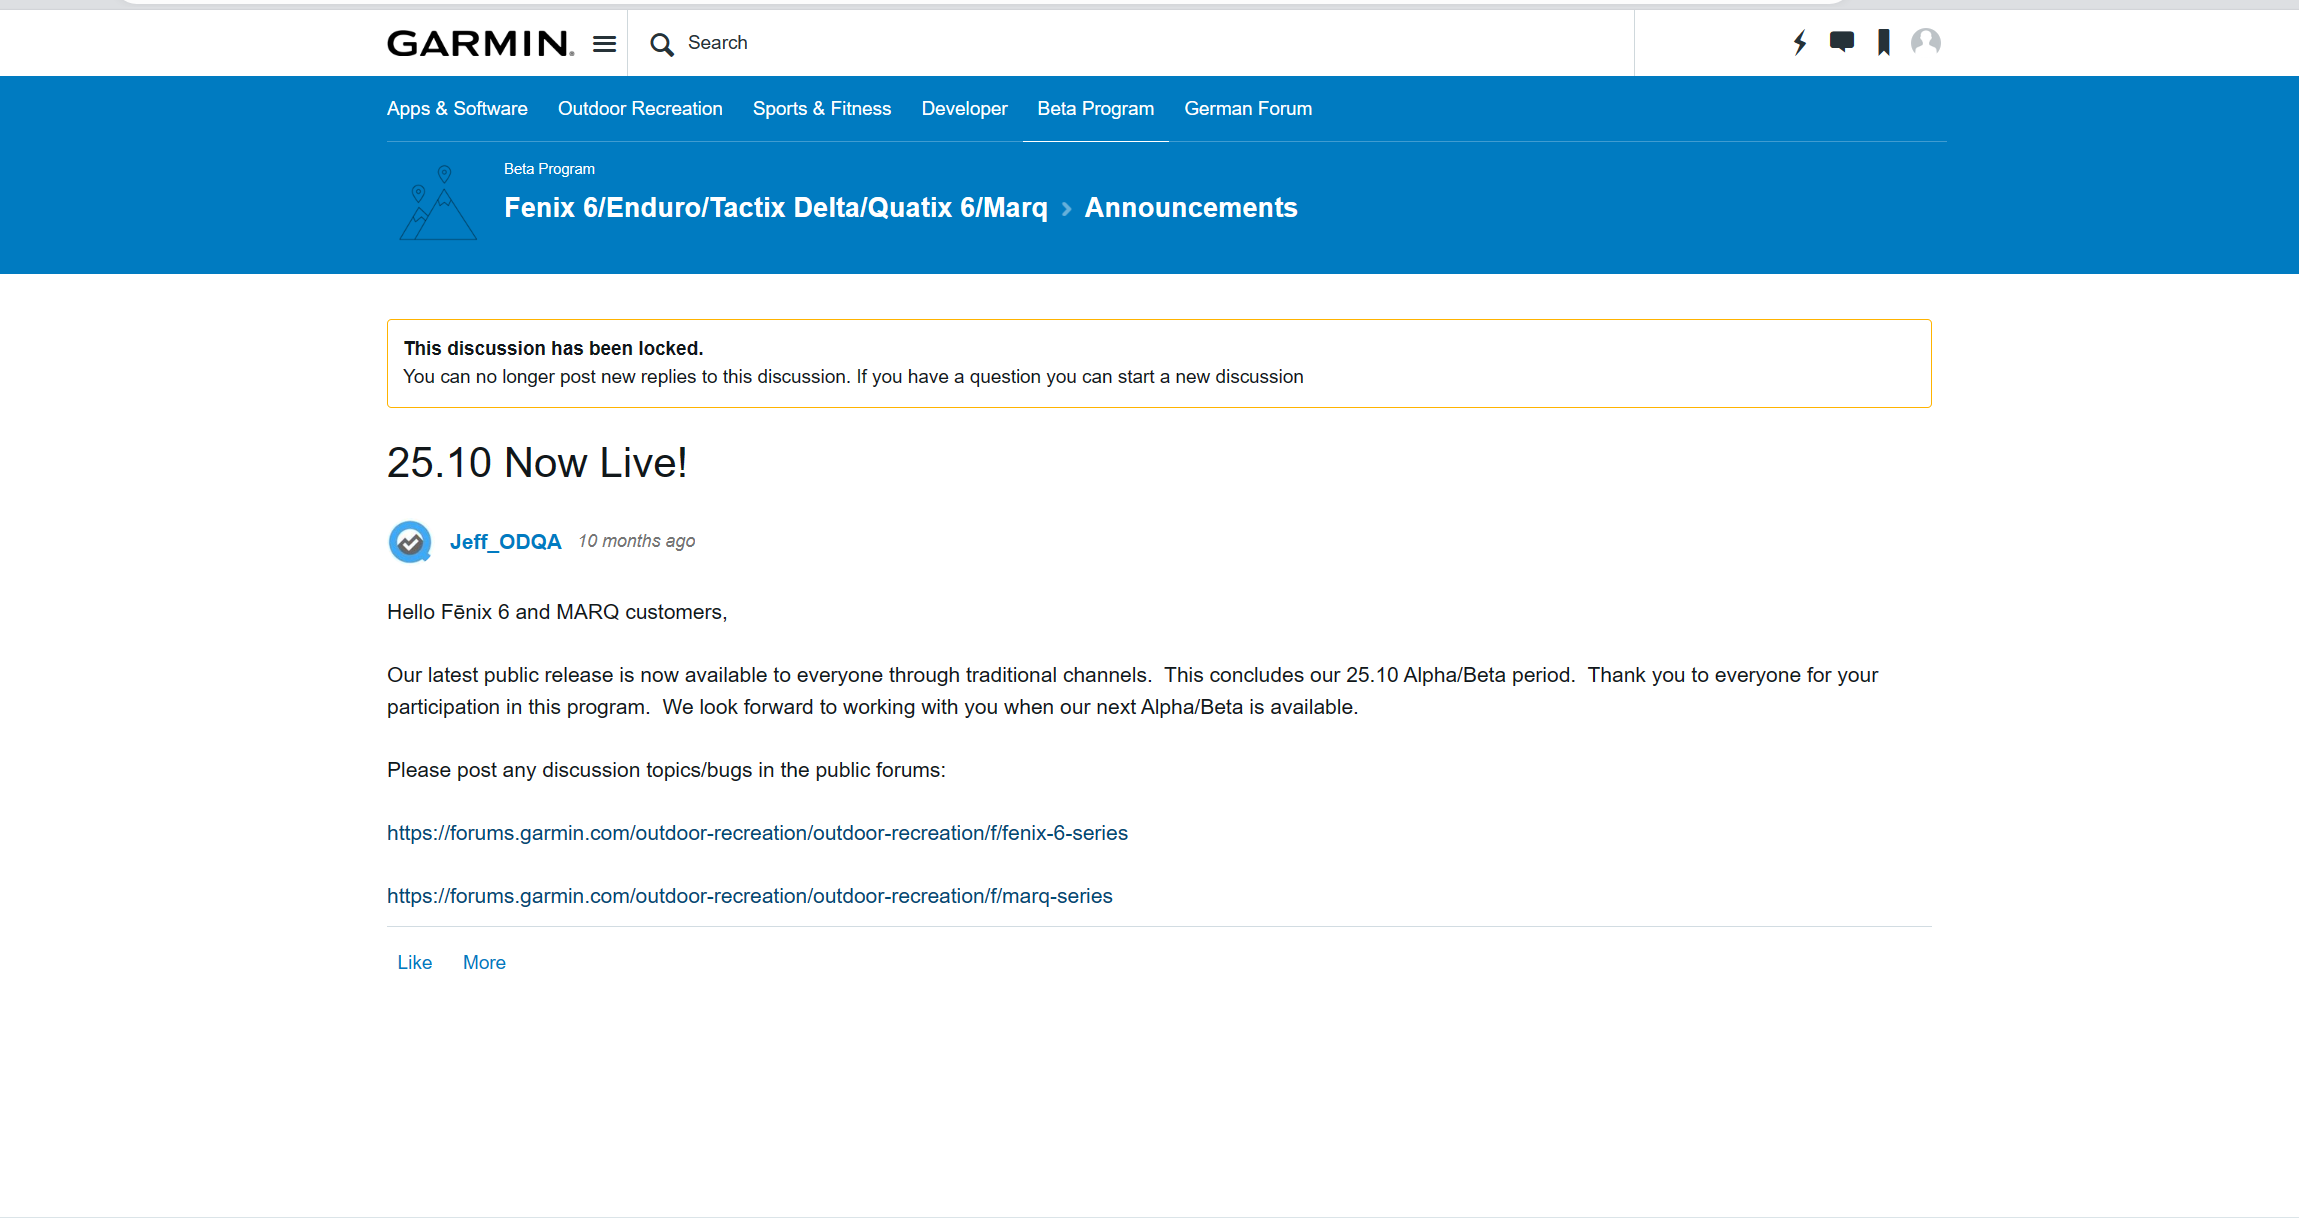The image size is (2299, 1219).
Task: Open the bookmarks icon
Action: [1884, 42]
